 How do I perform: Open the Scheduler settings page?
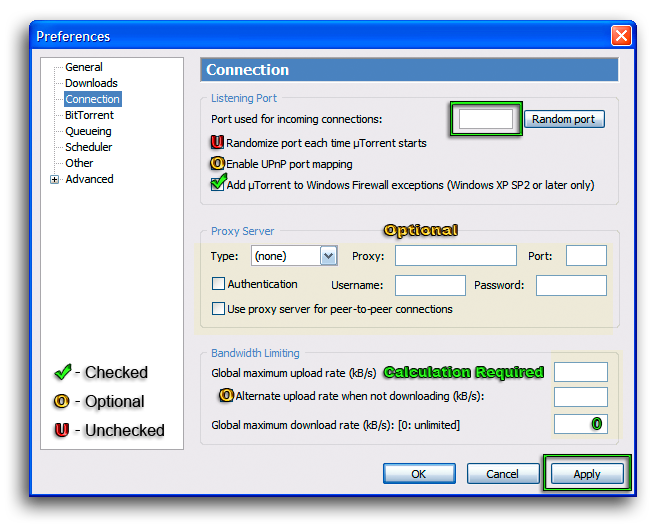coord(89,147)
